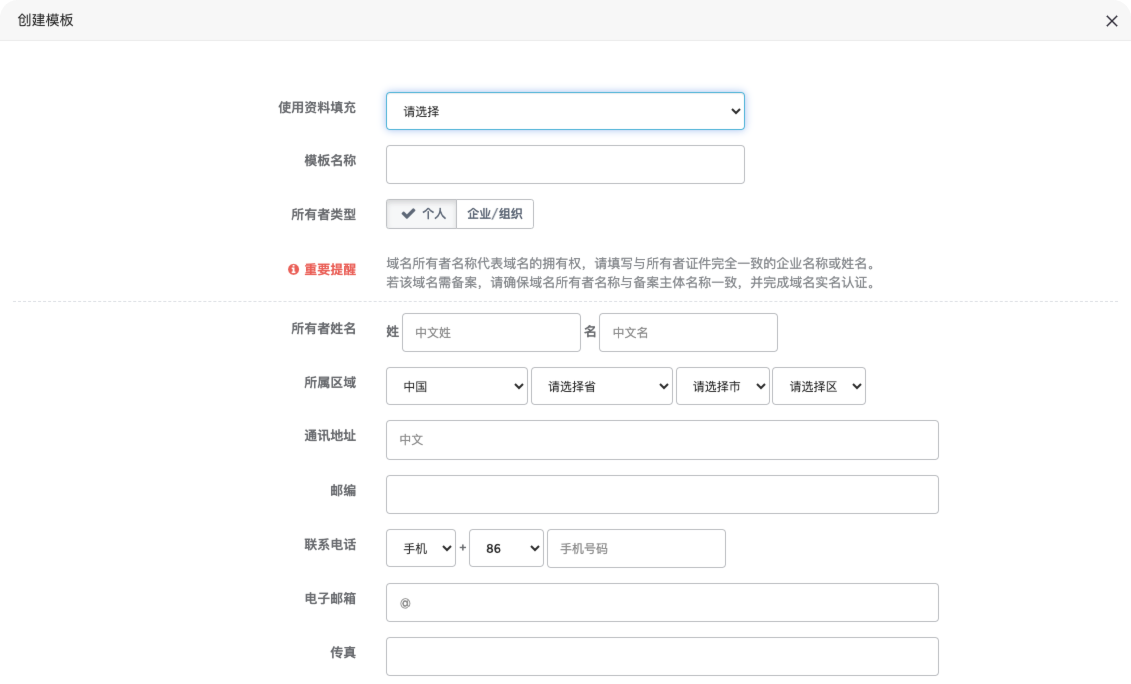Focus the 中文名 given name field
The height and width of the screenshot is (684, 1131).
[x=688, y=332]
